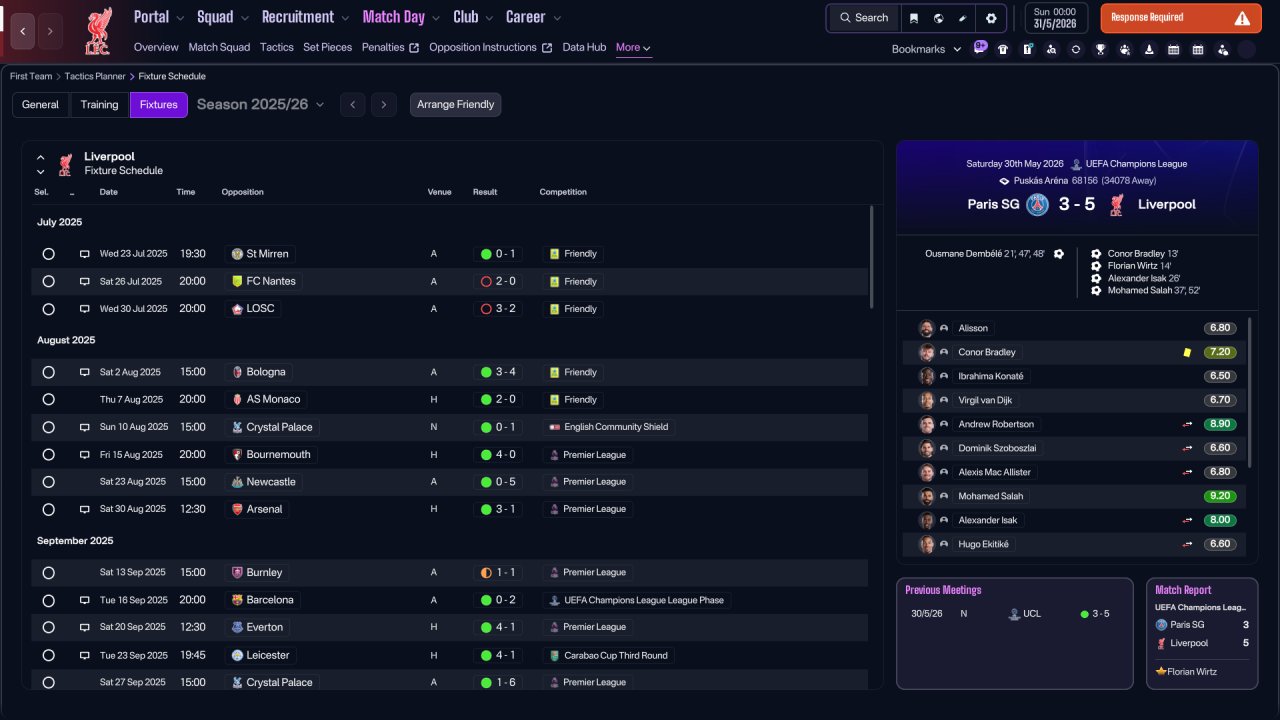The width and height of the screenshot is (1280, 720).
Task: Click the shirt squad shortcut icon
Action: click(1003, 49)
